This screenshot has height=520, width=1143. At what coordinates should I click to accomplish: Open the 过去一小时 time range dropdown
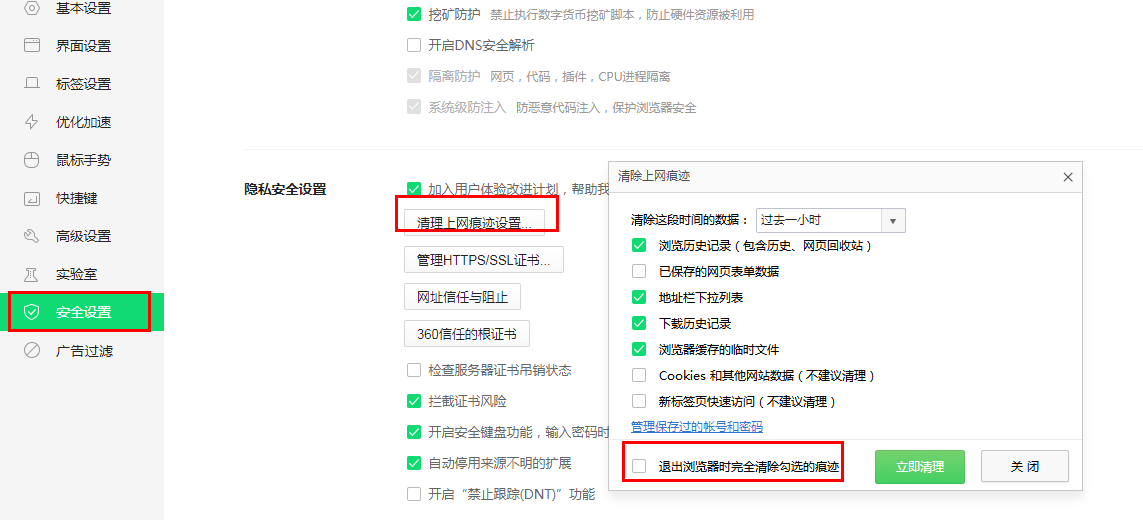[830, 220]
